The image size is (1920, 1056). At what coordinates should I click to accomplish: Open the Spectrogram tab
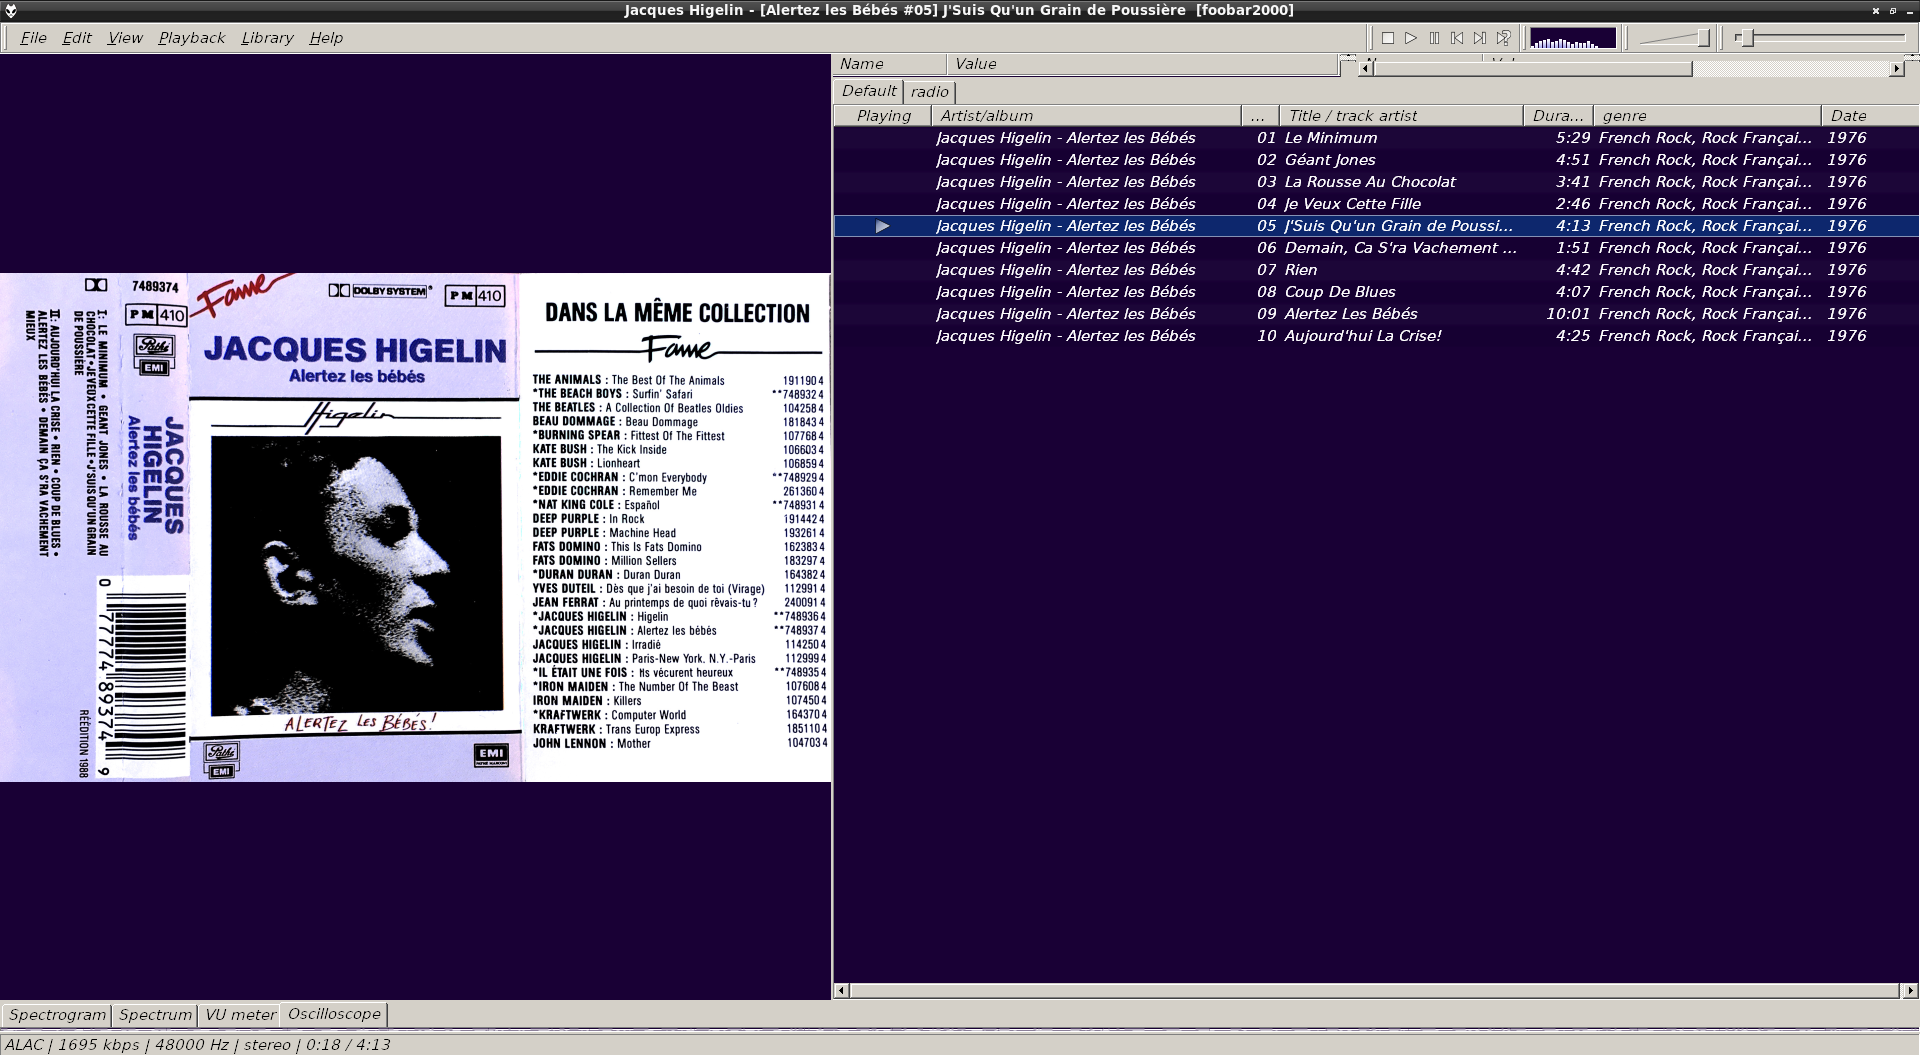click(57, 1015)
